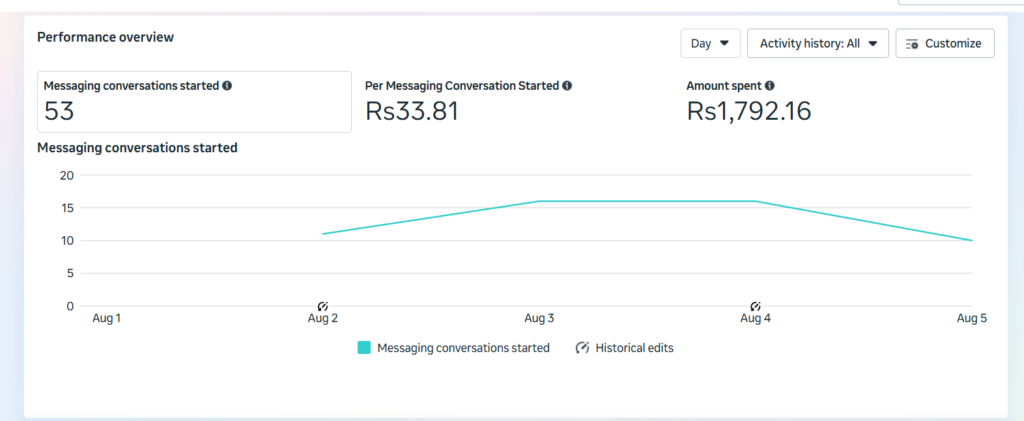This screenshot has width=1024, height=421.
Task: Click info icon beside Amount spent
Action: point(770,86)
